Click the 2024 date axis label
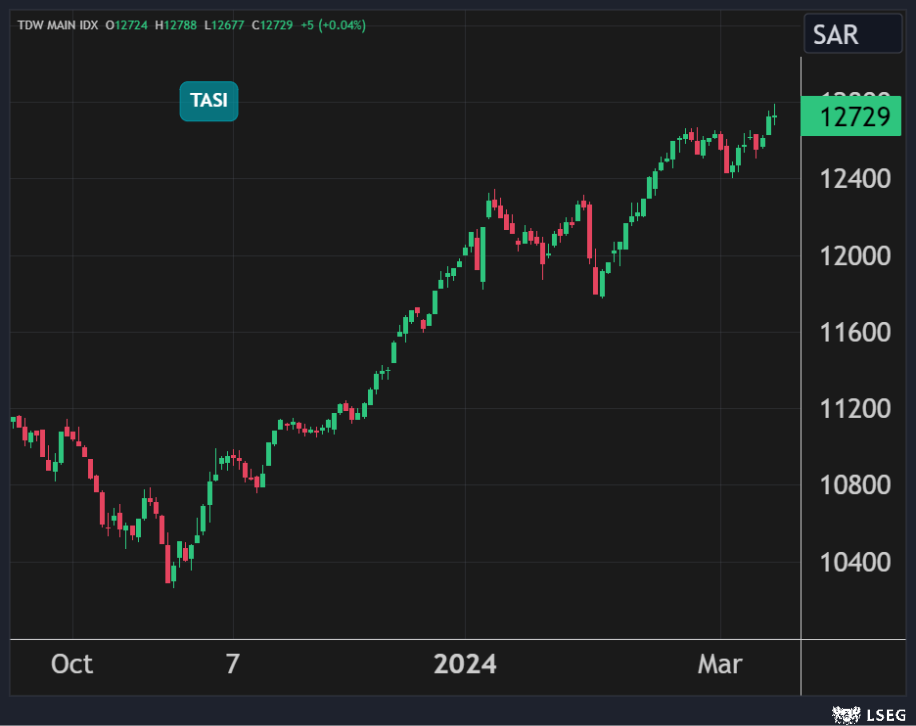This screenshot has height=726, width=916. 465,664
